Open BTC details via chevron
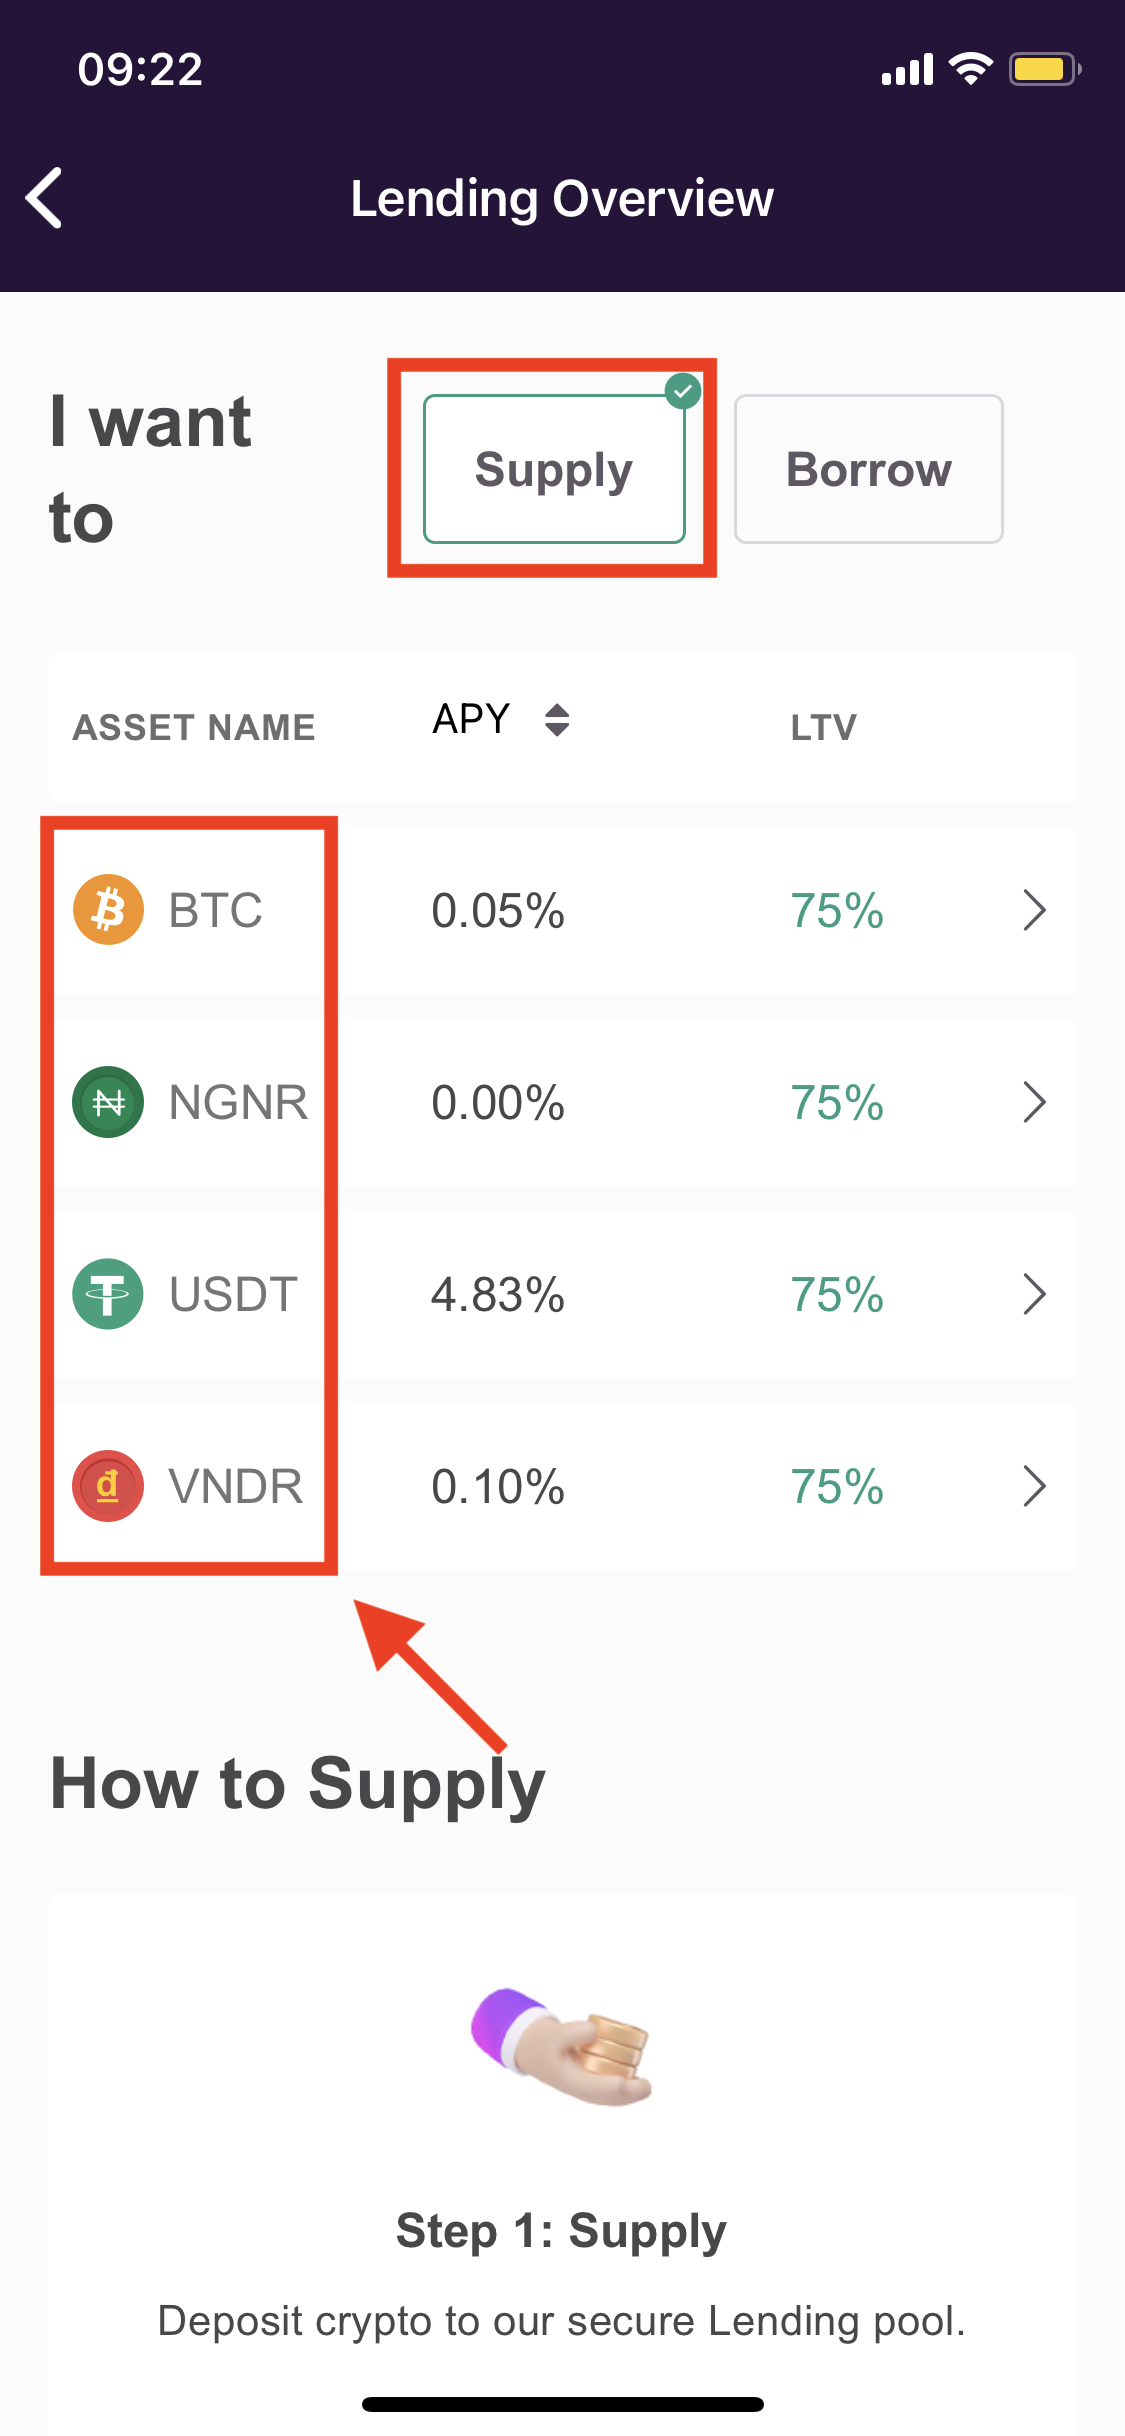 pyautogui.click(x=1034, y=910)
